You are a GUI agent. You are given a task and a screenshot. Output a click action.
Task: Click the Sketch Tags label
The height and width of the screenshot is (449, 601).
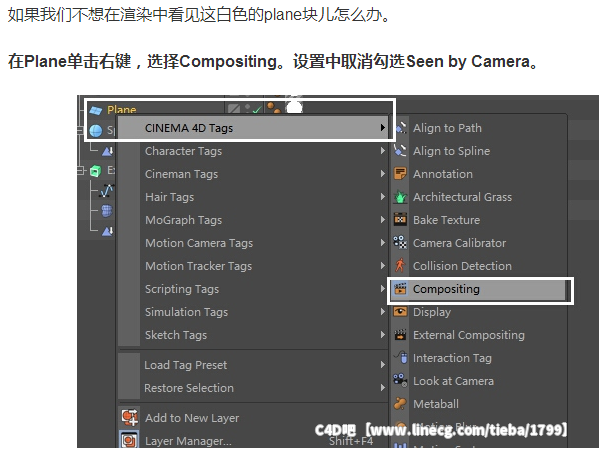(x=176, y=335)
